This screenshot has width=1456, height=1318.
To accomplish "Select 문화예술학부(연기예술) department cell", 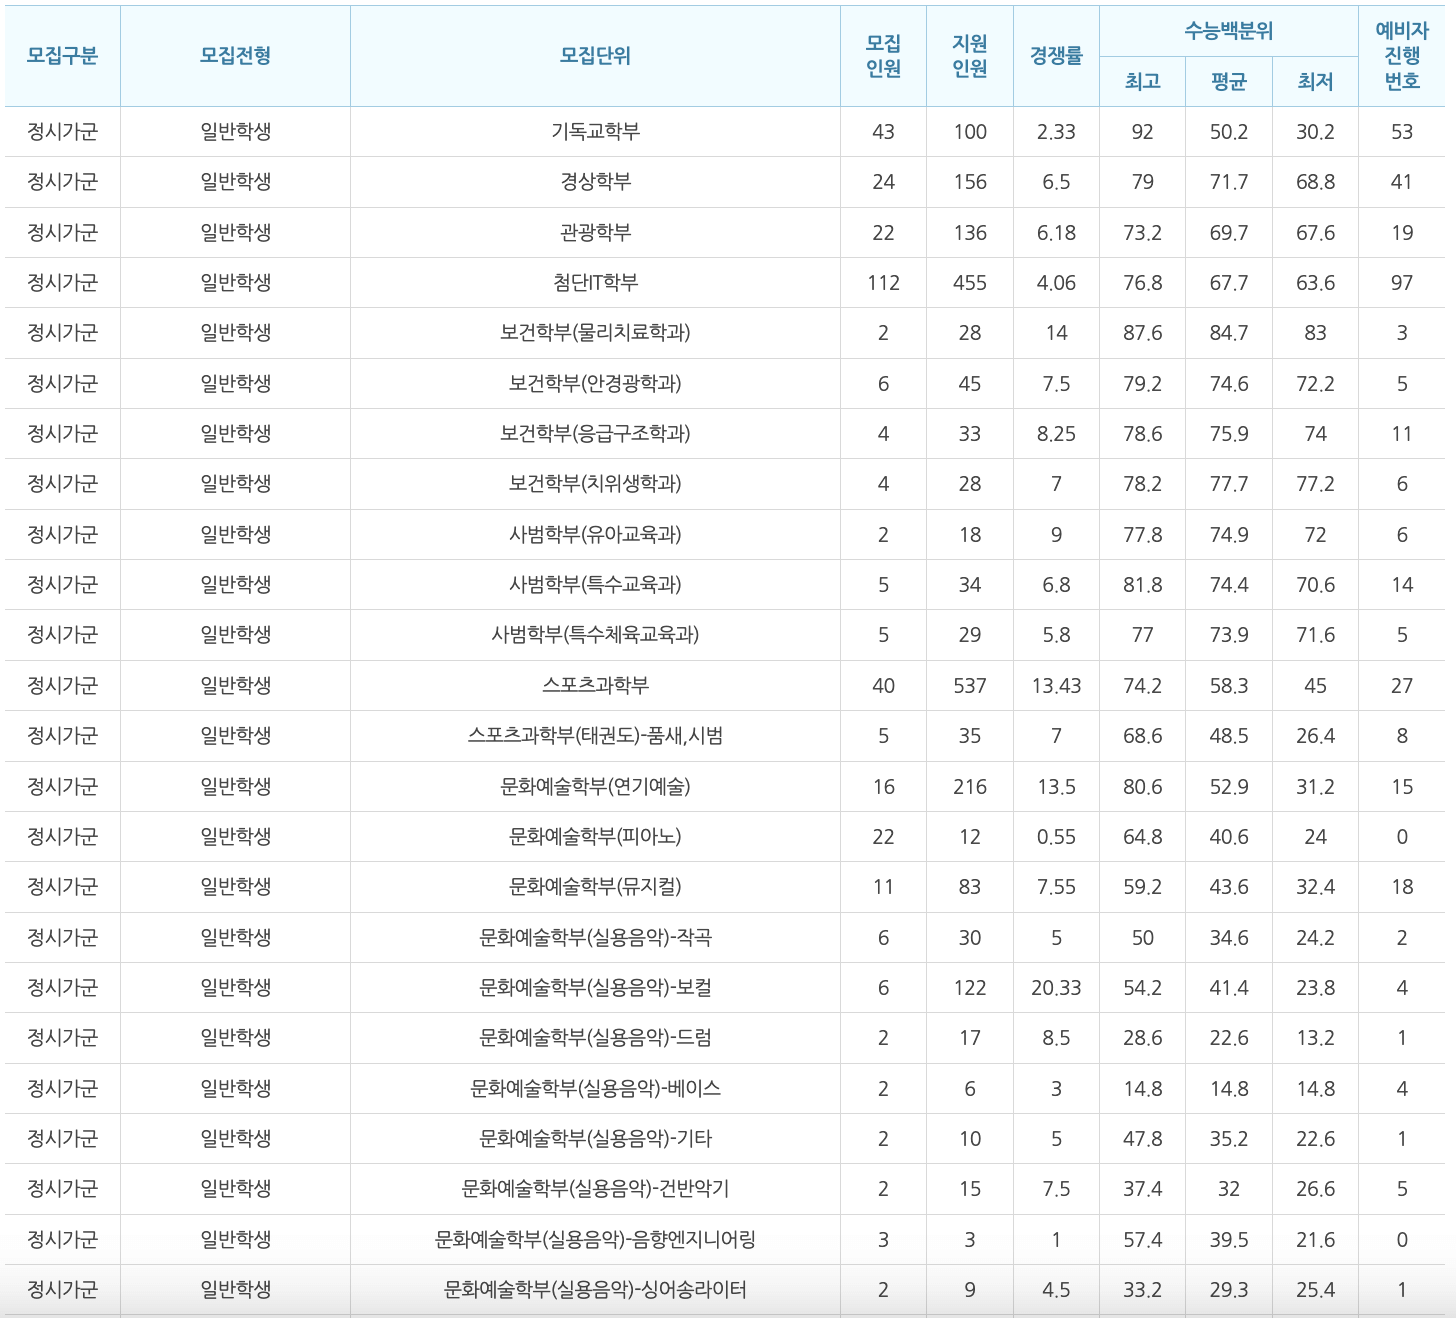I will [594, 786].
